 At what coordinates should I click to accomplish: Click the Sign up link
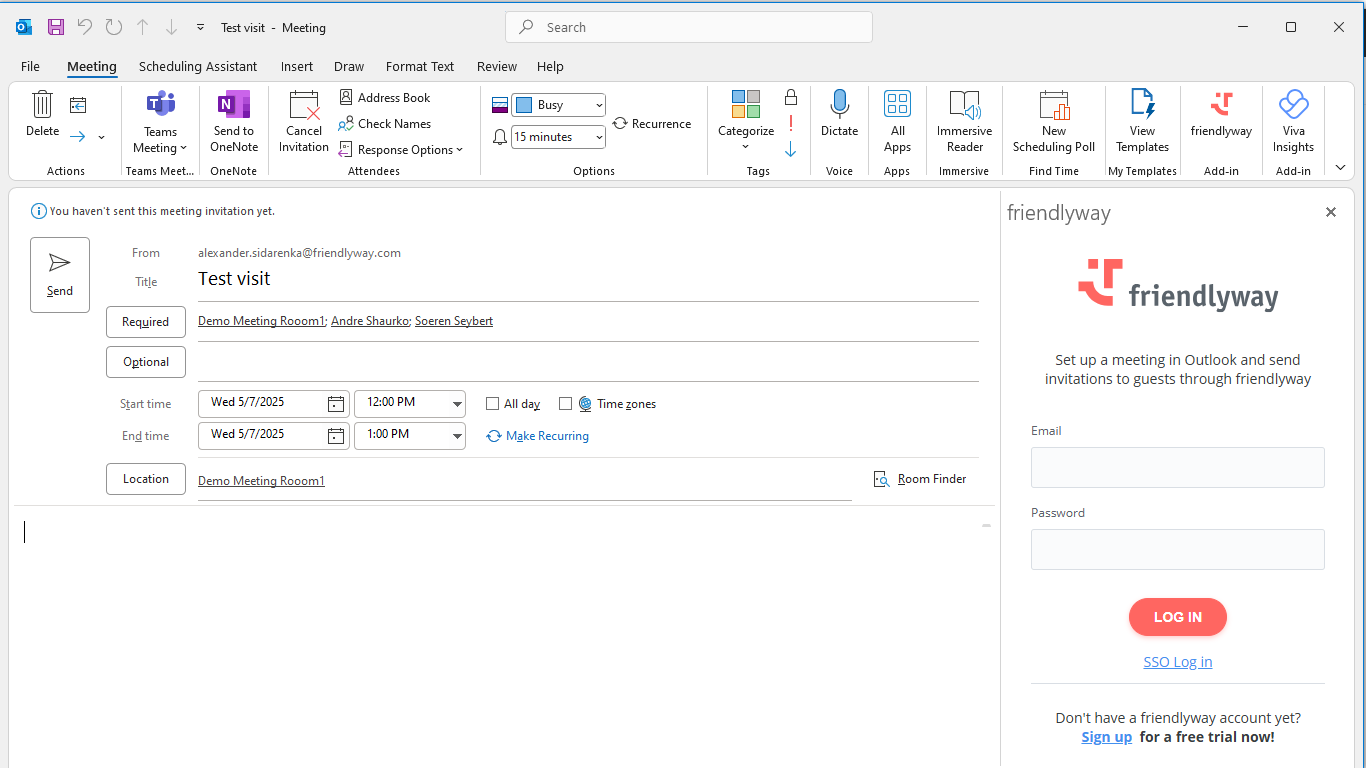(1107, 737)
